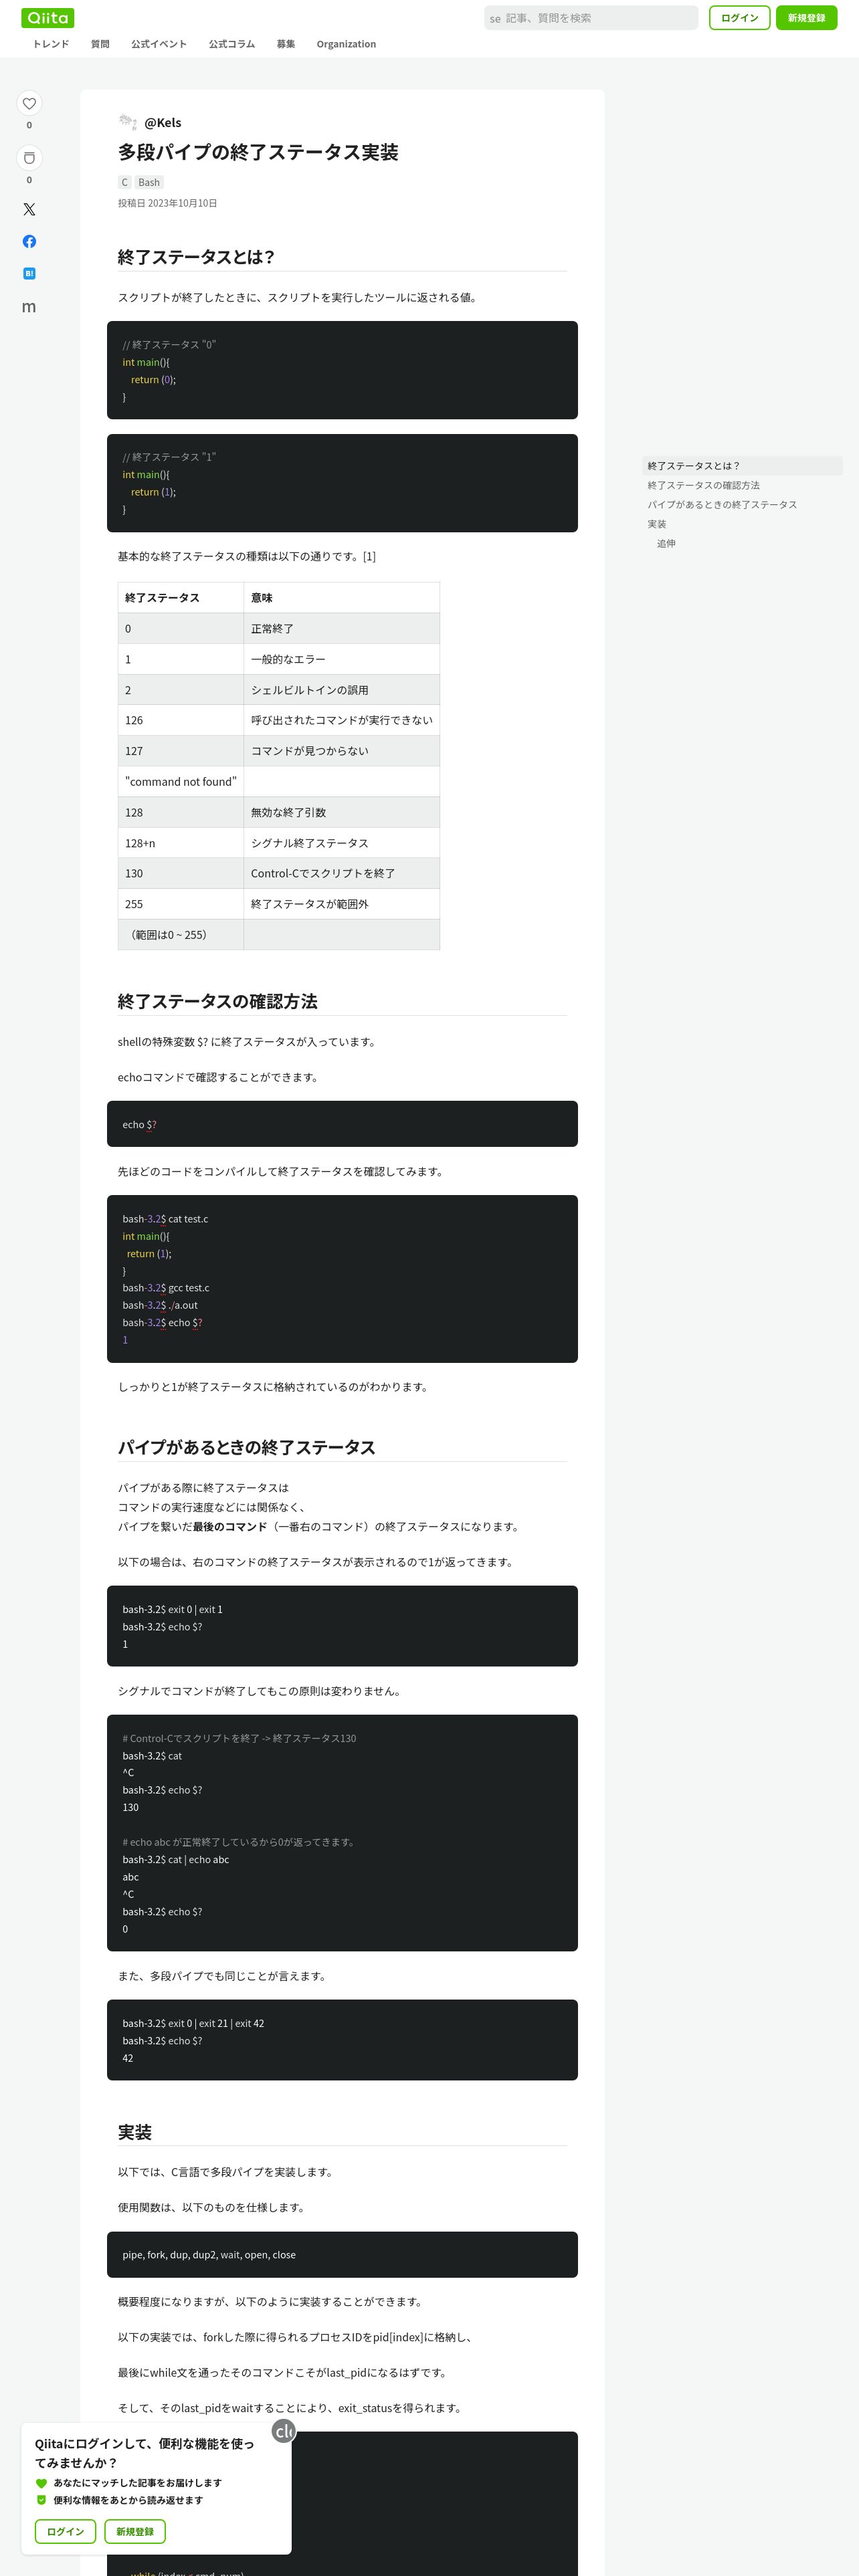Click the ログイン button in header

point(740,18)
